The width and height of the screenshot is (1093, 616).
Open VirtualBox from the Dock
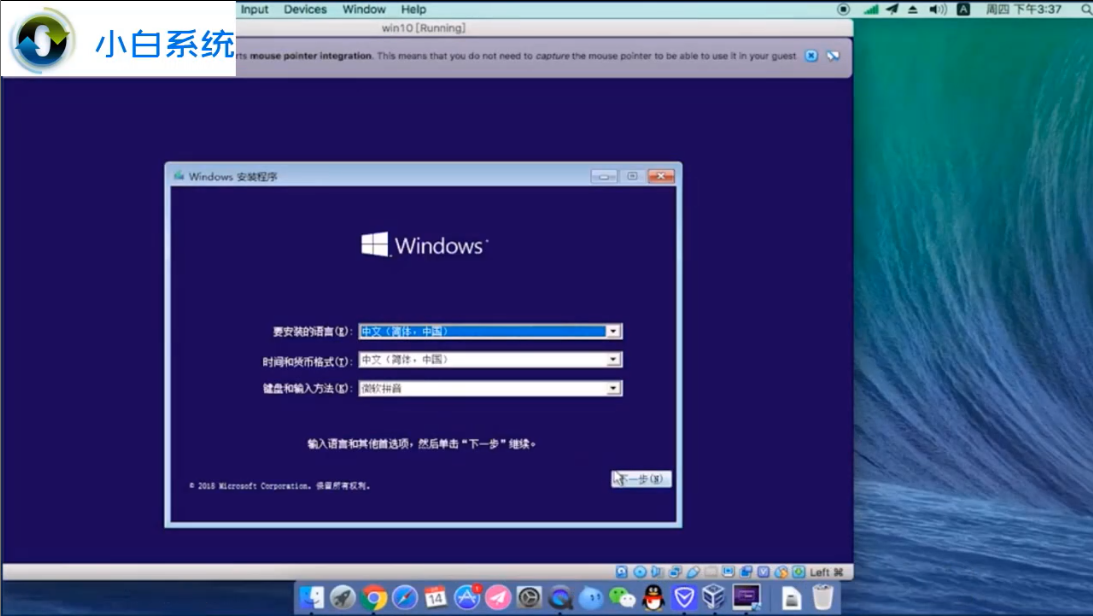click(713, 598)
